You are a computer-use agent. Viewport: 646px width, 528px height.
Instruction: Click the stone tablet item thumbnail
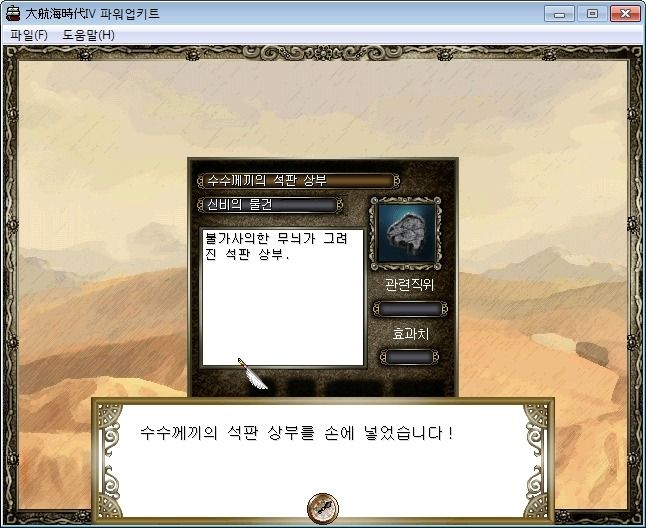pos(406,233)
